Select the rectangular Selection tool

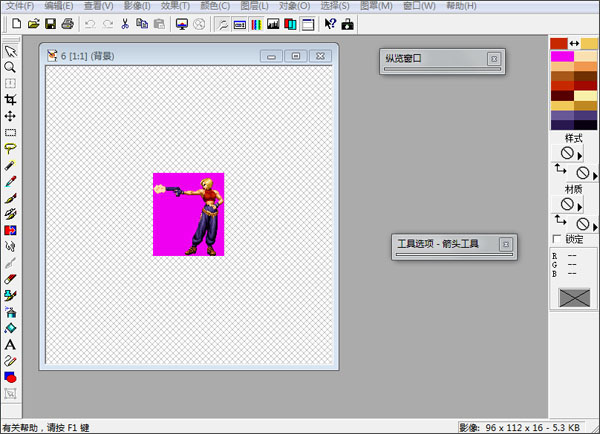click(x=10, y=132)
